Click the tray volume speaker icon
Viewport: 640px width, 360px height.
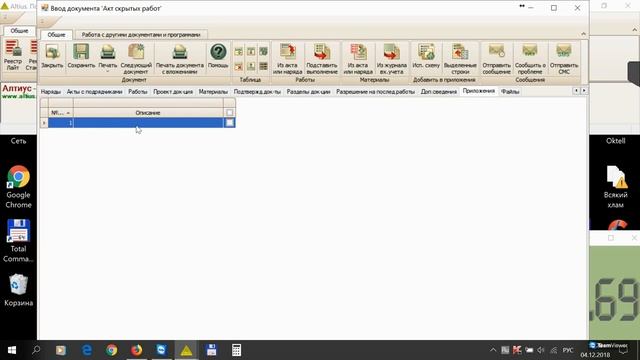tap(541, 350)
